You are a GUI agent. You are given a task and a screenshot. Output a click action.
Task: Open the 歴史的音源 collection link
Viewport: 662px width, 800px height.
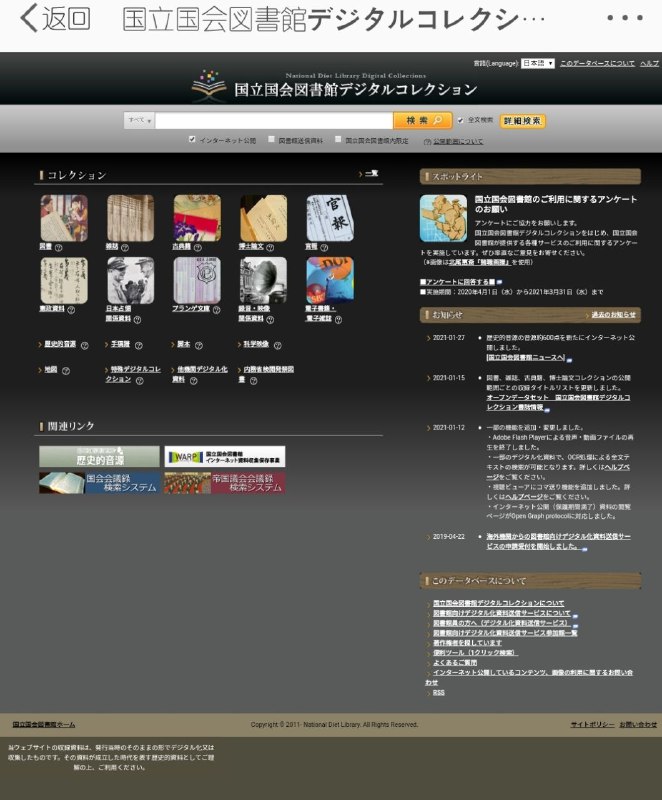pyautogui.click(x=60, y=344)
